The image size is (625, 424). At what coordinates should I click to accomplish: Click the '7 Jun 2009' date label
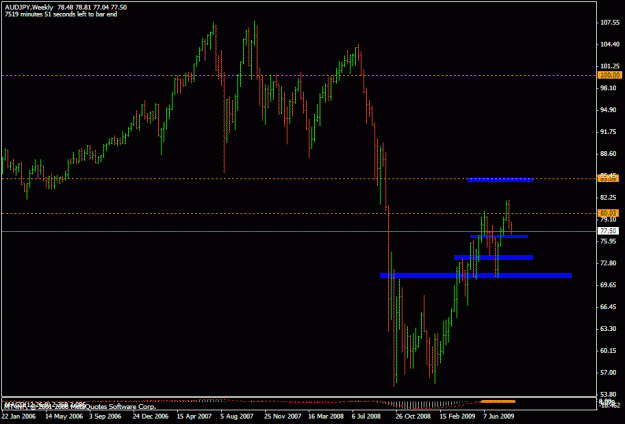[498, 416]
